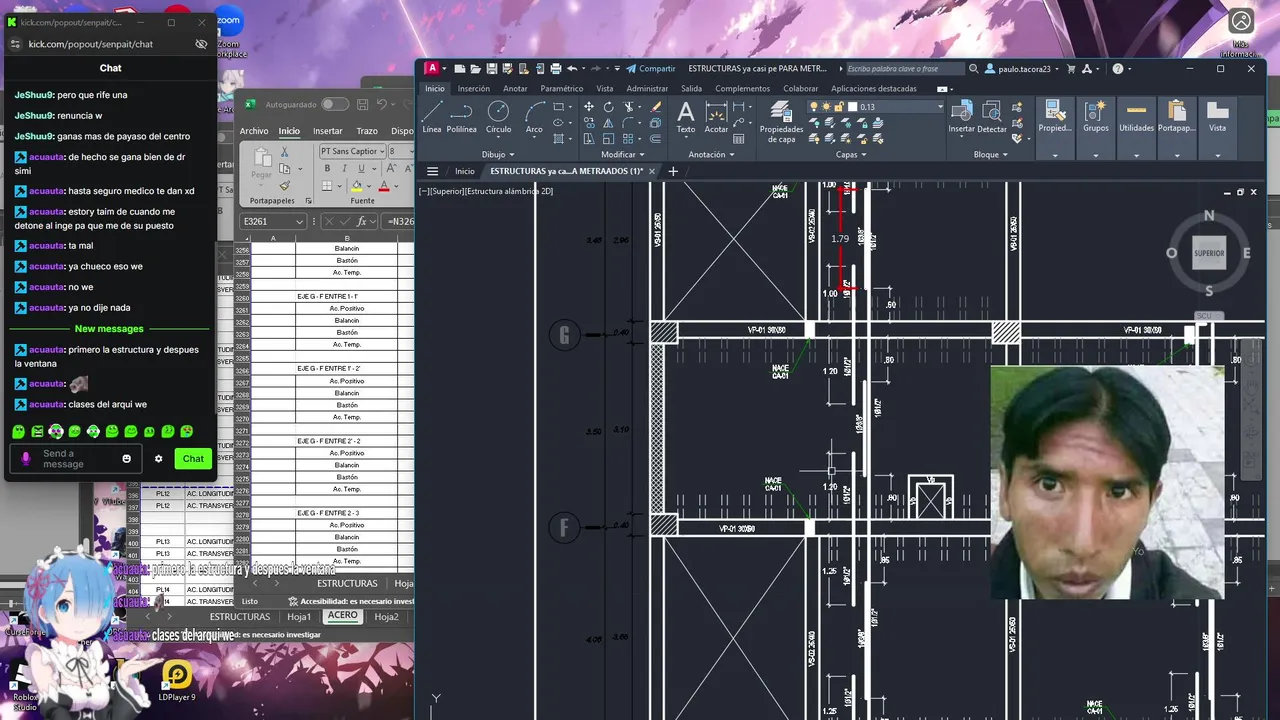
Task: Open the Anotar ribbon tab
Action: pos(515,88)
